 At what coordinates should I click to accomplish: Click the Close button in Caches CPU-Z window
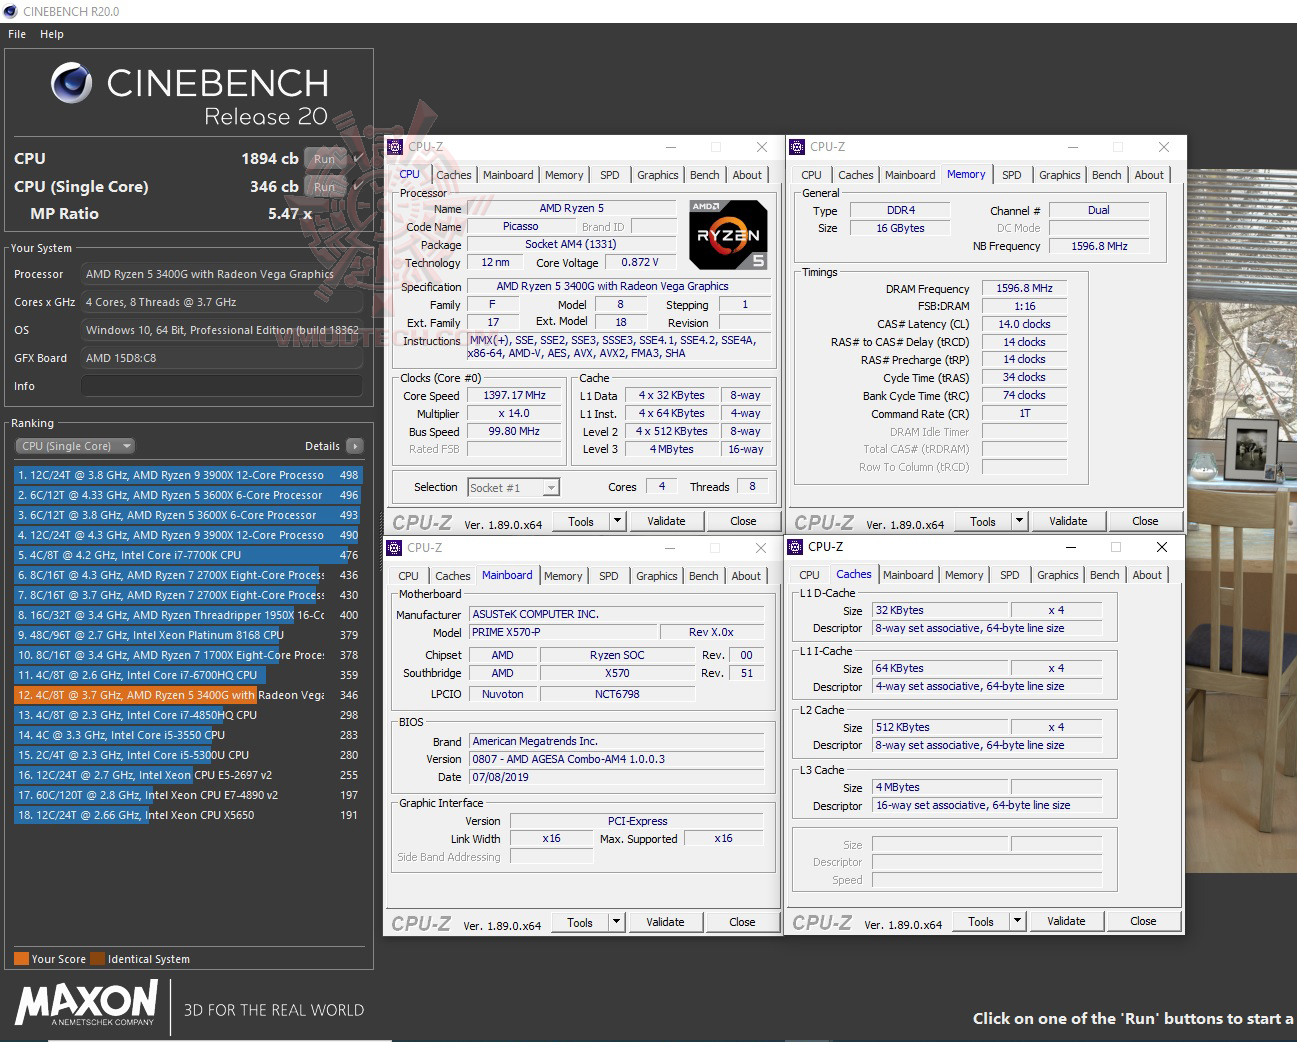(x=1143, y=921)
